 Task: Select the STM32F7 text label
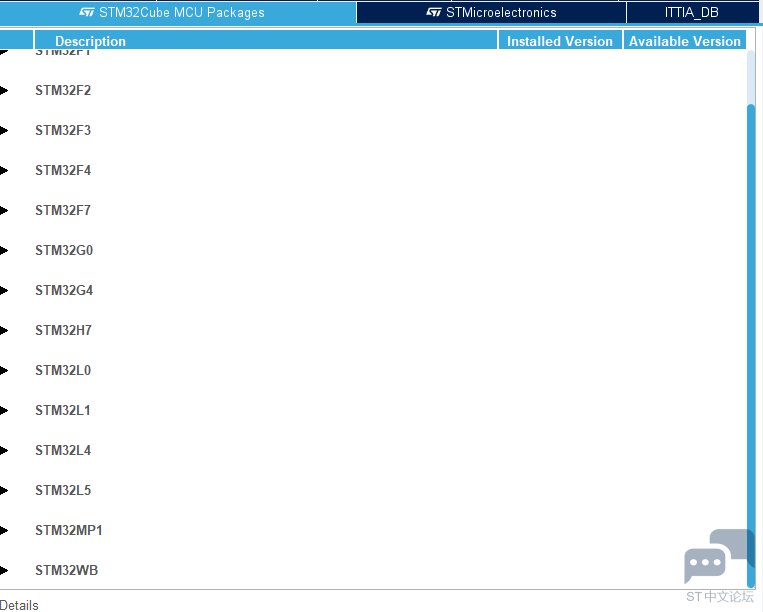click(x=63, y=210)
